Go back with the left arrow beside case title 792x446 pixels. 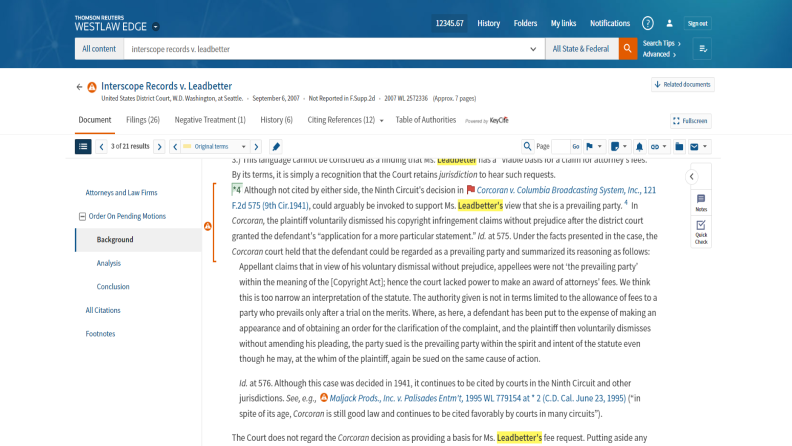tap(79, 87)
